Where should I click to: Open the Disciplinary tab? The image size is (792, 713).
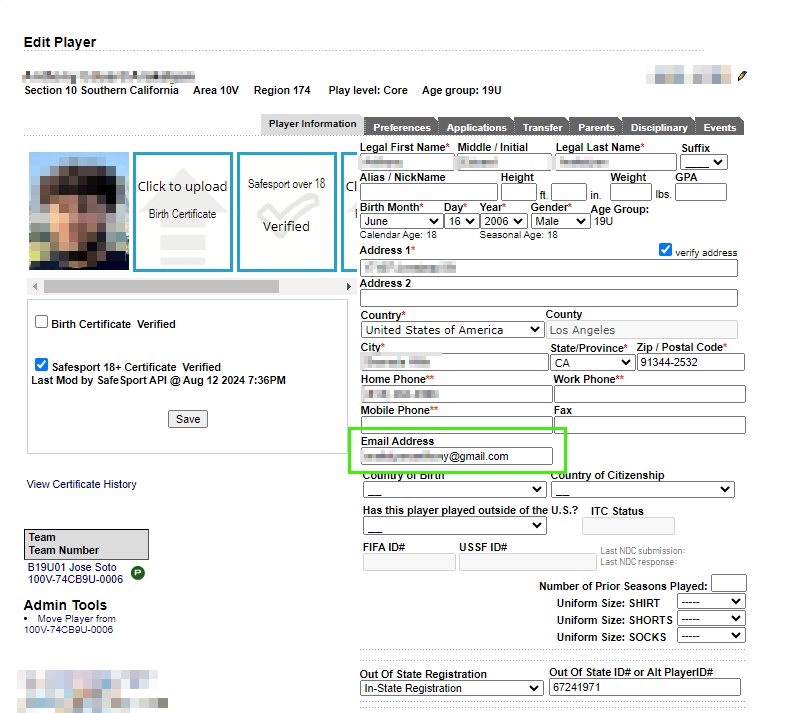[x=659, y=127]
